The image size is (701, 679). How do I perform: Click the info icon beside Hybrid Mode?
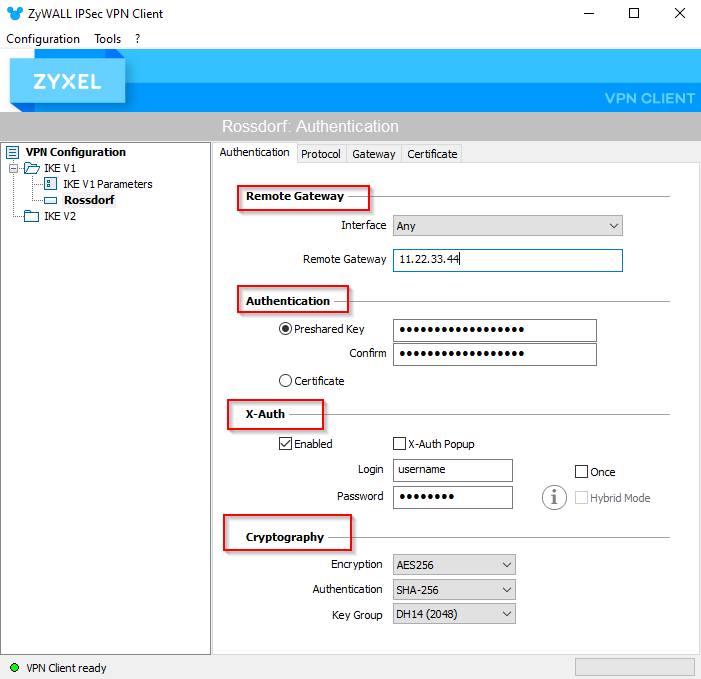pyautogui.click(x=554, y=497)
